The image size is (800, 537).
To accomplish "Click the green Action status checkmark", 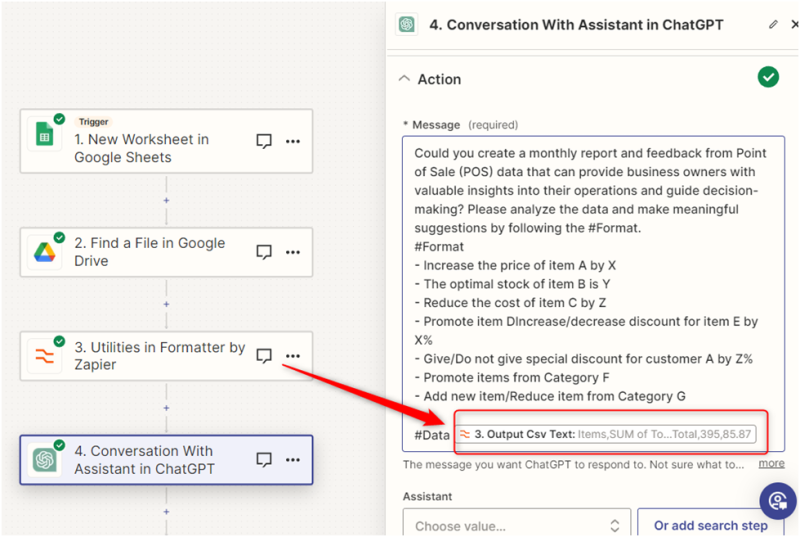I will point(768,77).
